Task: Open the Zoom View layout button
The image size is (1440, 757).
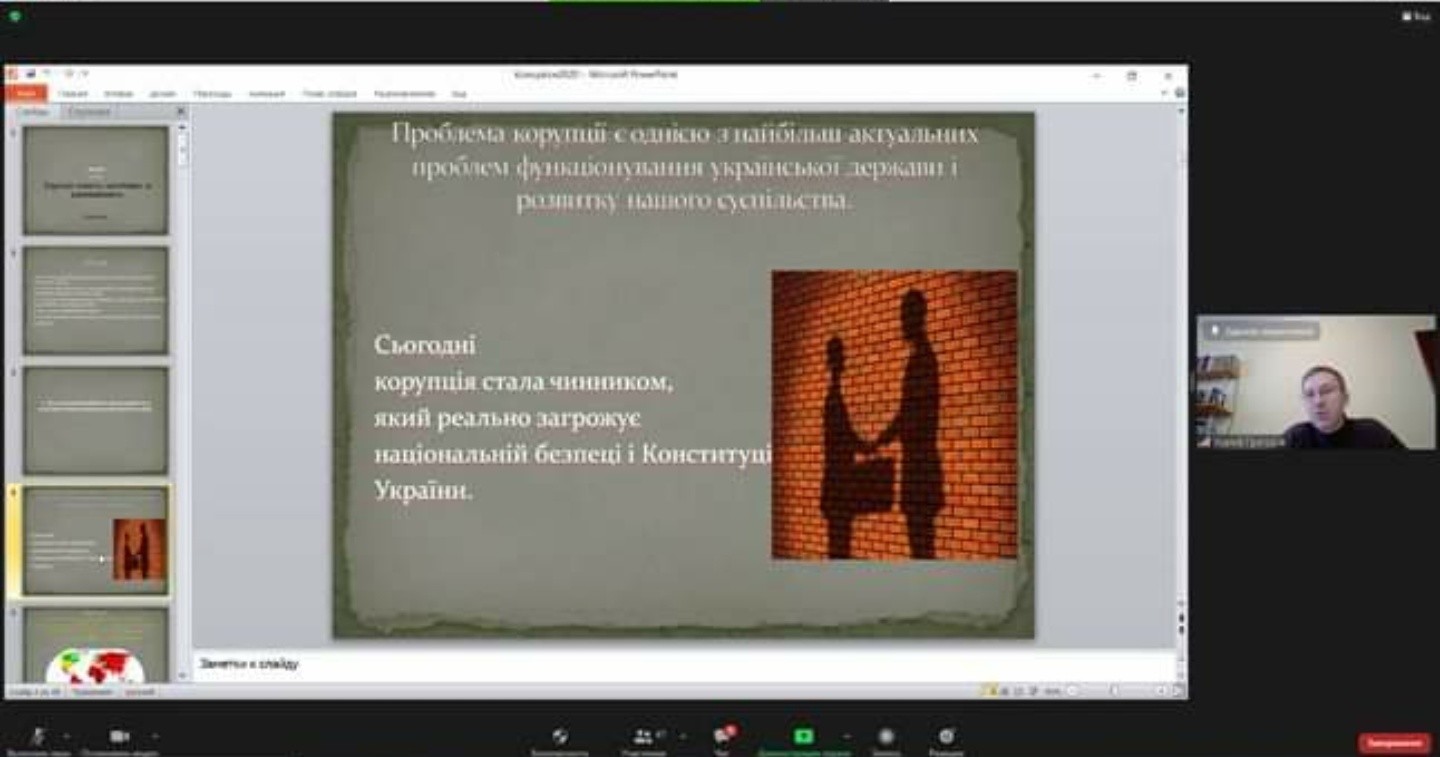Action: pos(1416,16)
